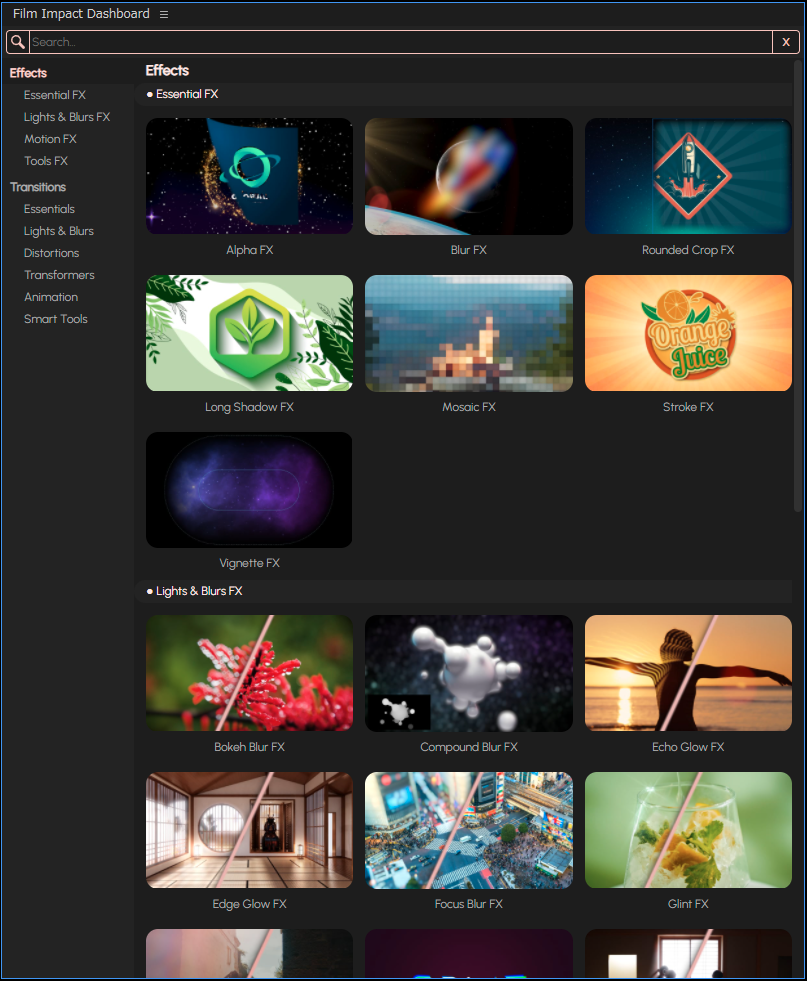807x981 pixels.
Task: Click the Blur FX label text
Action: (x=469, y=250)
